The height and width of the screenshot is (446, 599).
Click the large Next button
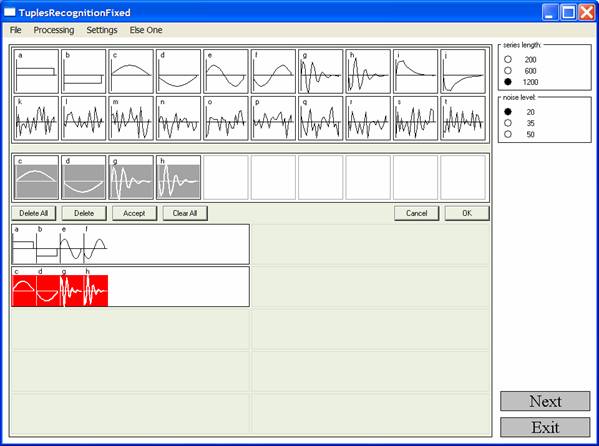click(545, 401)
